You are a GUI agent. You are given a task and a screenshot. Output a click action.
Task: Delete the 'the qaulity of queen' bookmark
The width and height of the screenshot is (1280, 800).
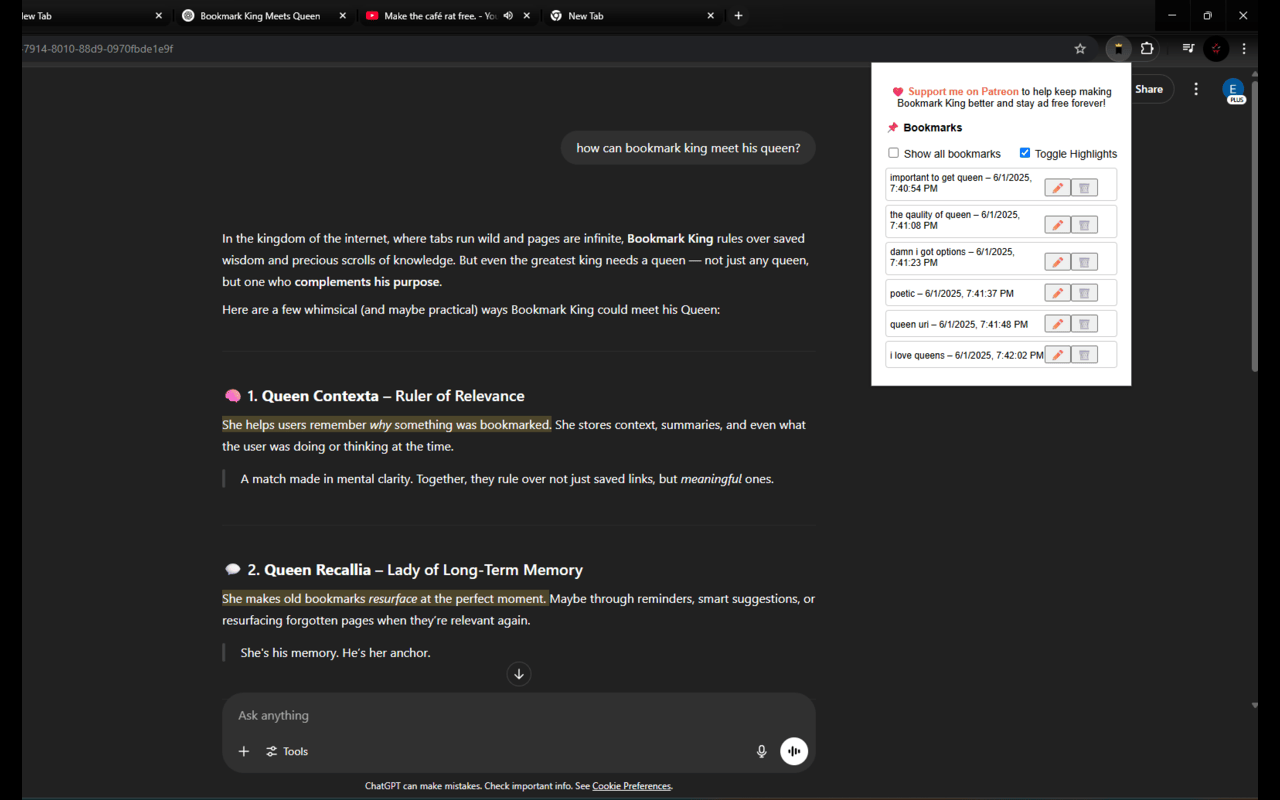(1084, 225)
